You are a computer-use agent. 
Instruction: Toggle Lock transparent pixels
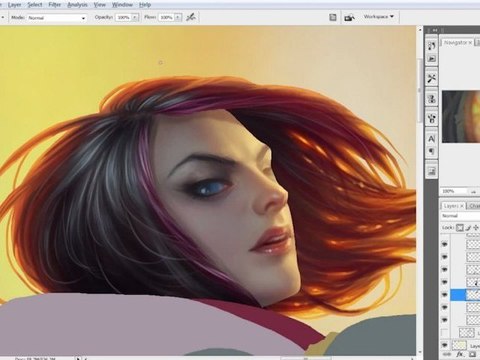click(460, 228)
